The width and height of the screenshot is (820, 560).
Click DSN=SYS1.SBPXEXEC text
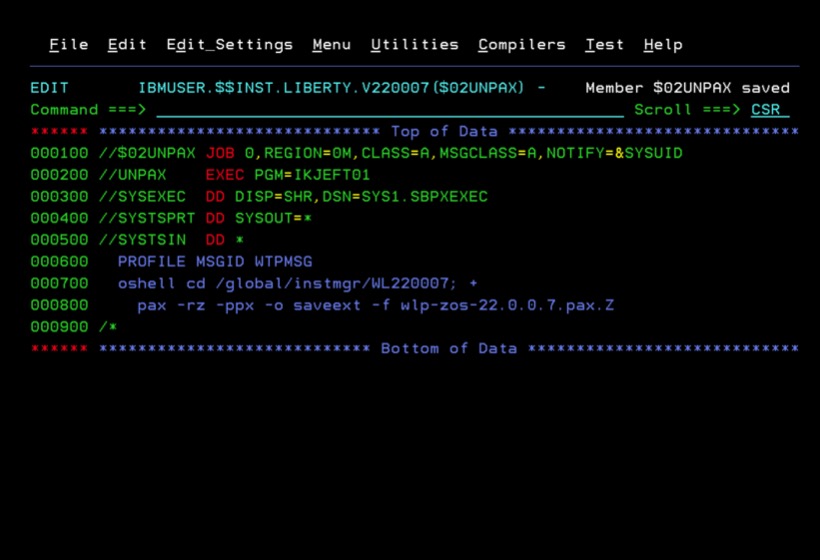(405, 197)
